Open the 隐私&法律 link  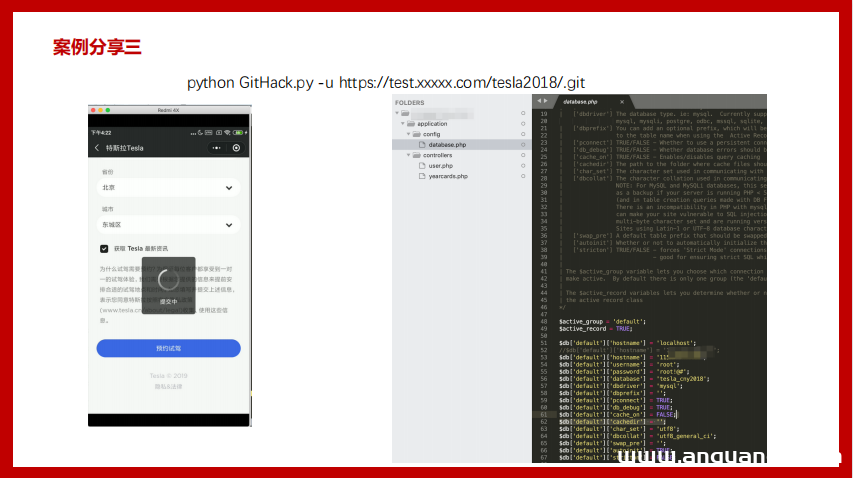tap(168, 386)
